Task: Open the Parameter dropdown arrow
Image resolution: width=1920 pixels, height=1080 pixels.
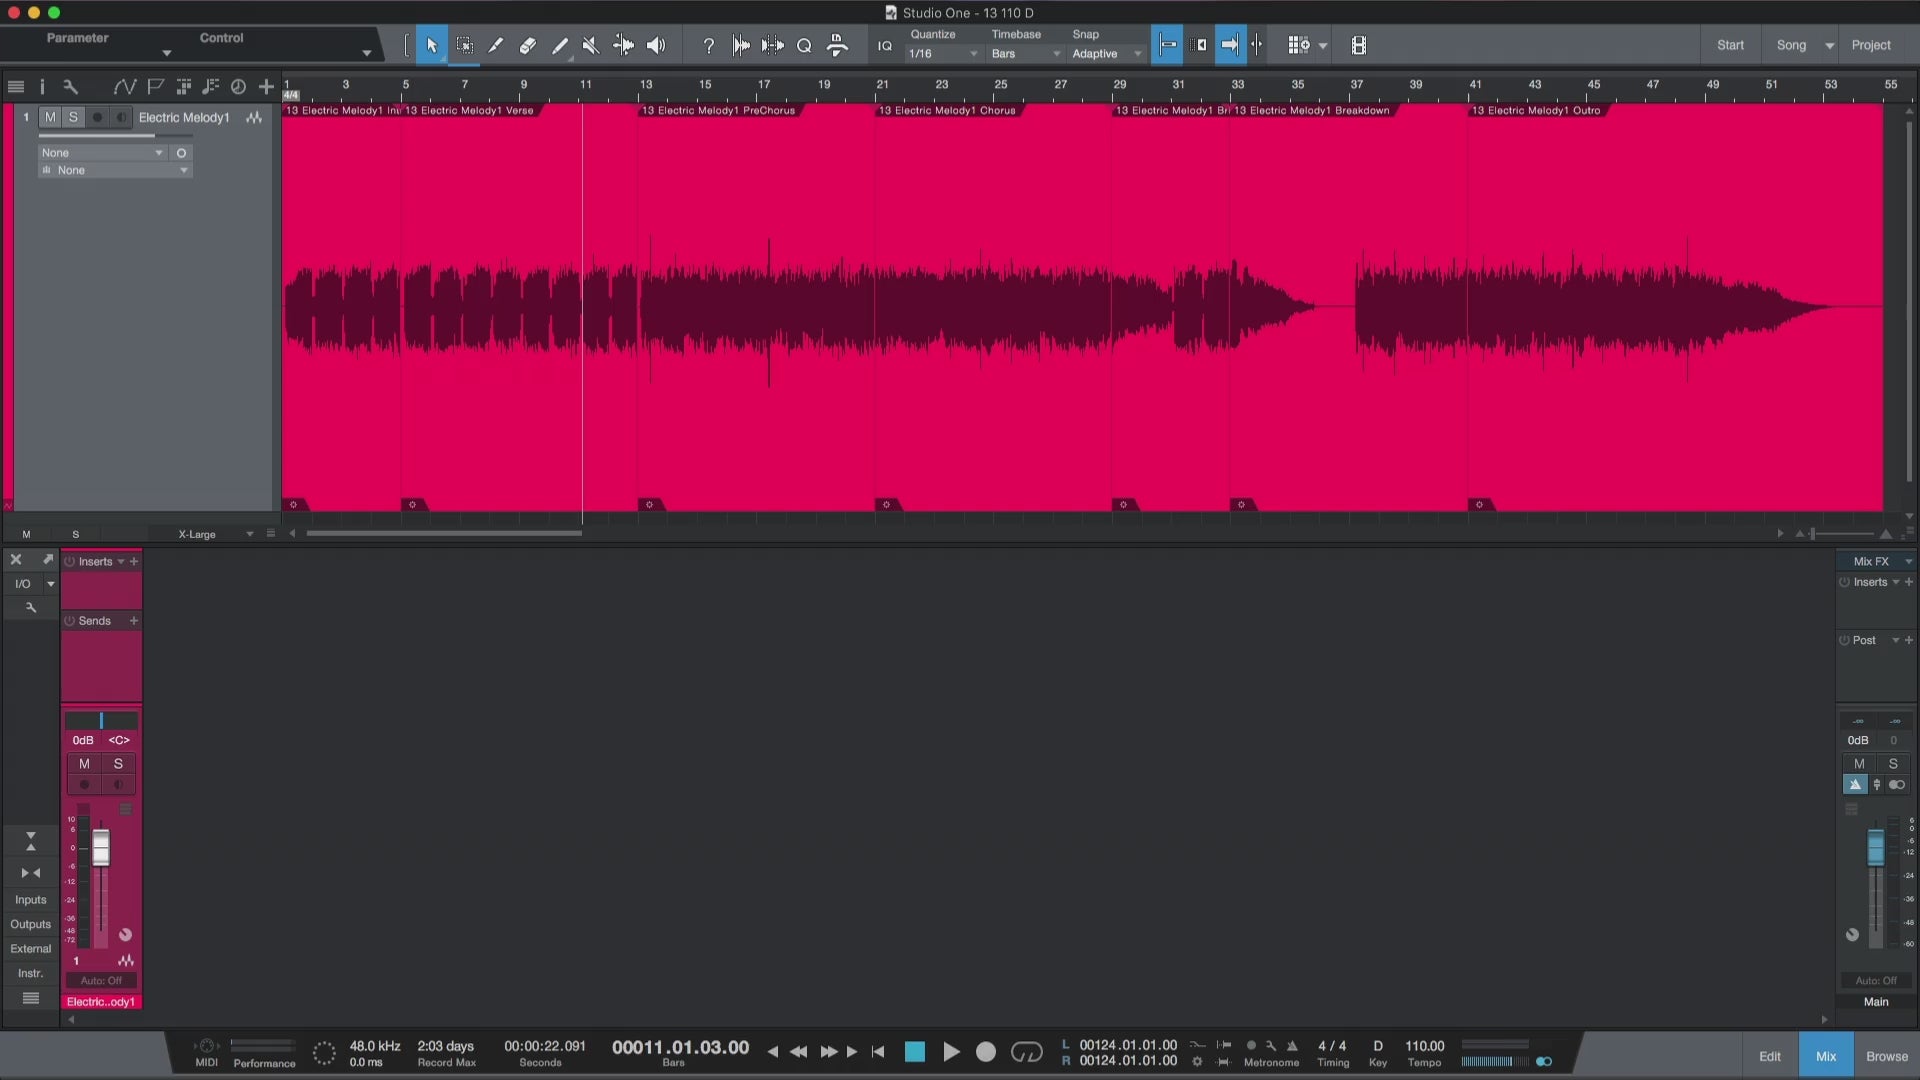Action: coord(167,53)
